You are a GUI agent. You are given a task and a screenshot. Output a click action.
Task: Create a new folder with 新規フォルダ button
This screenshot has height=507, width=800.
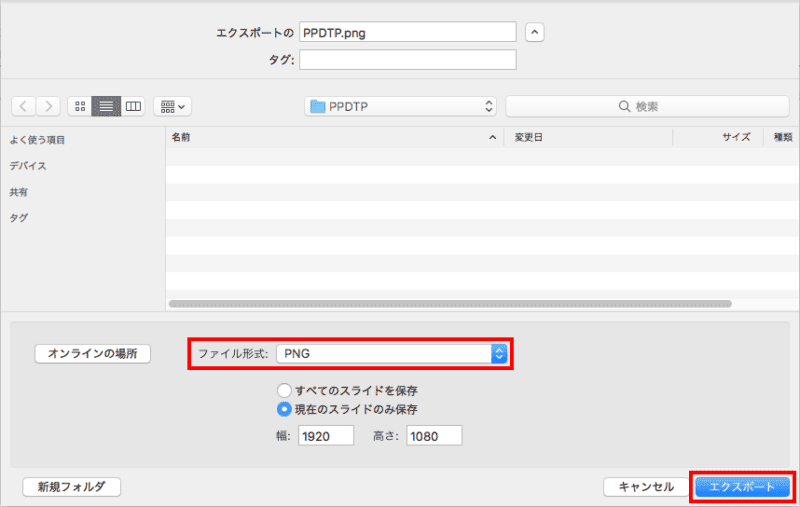(71, 487)
